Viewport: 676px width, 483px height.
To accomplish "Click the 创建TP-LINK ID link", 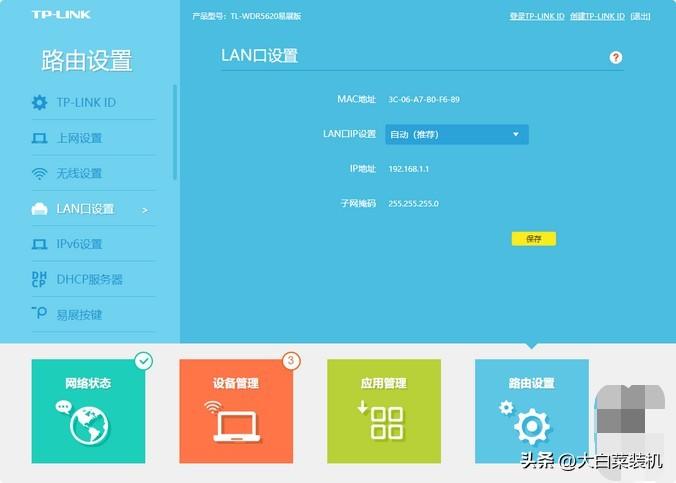I will click(597, 17).
